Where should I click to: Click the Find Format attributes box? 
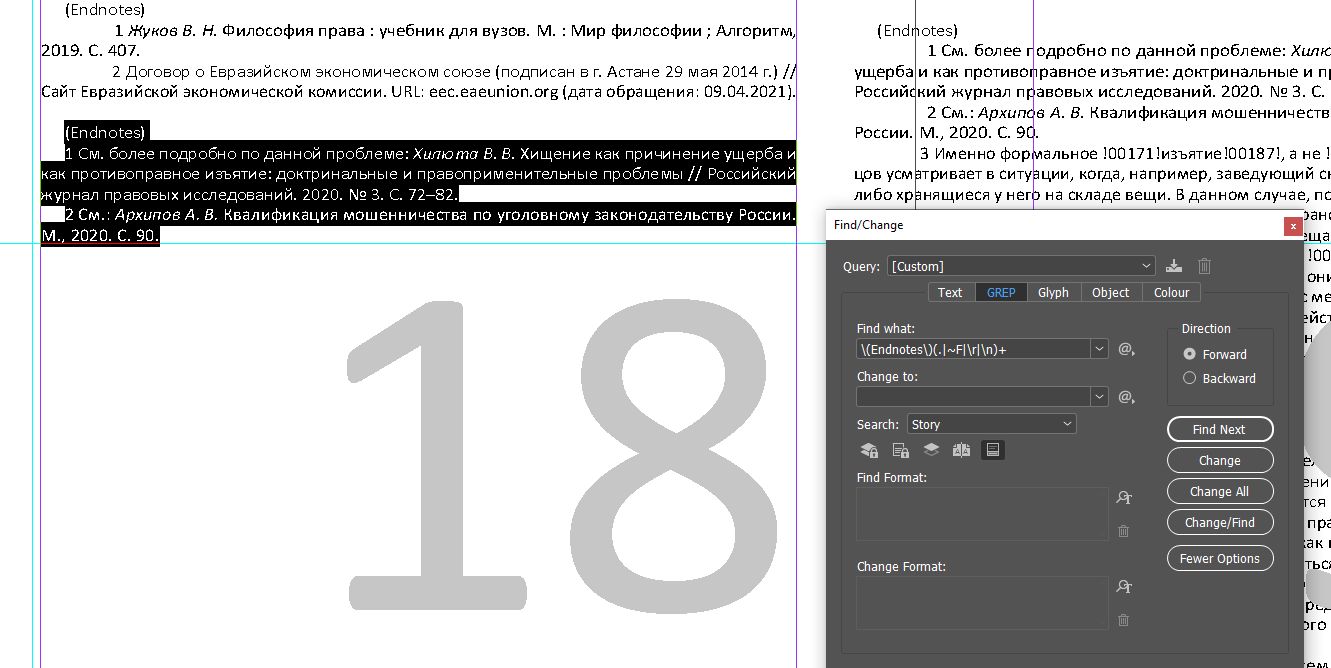coord(982,514)
